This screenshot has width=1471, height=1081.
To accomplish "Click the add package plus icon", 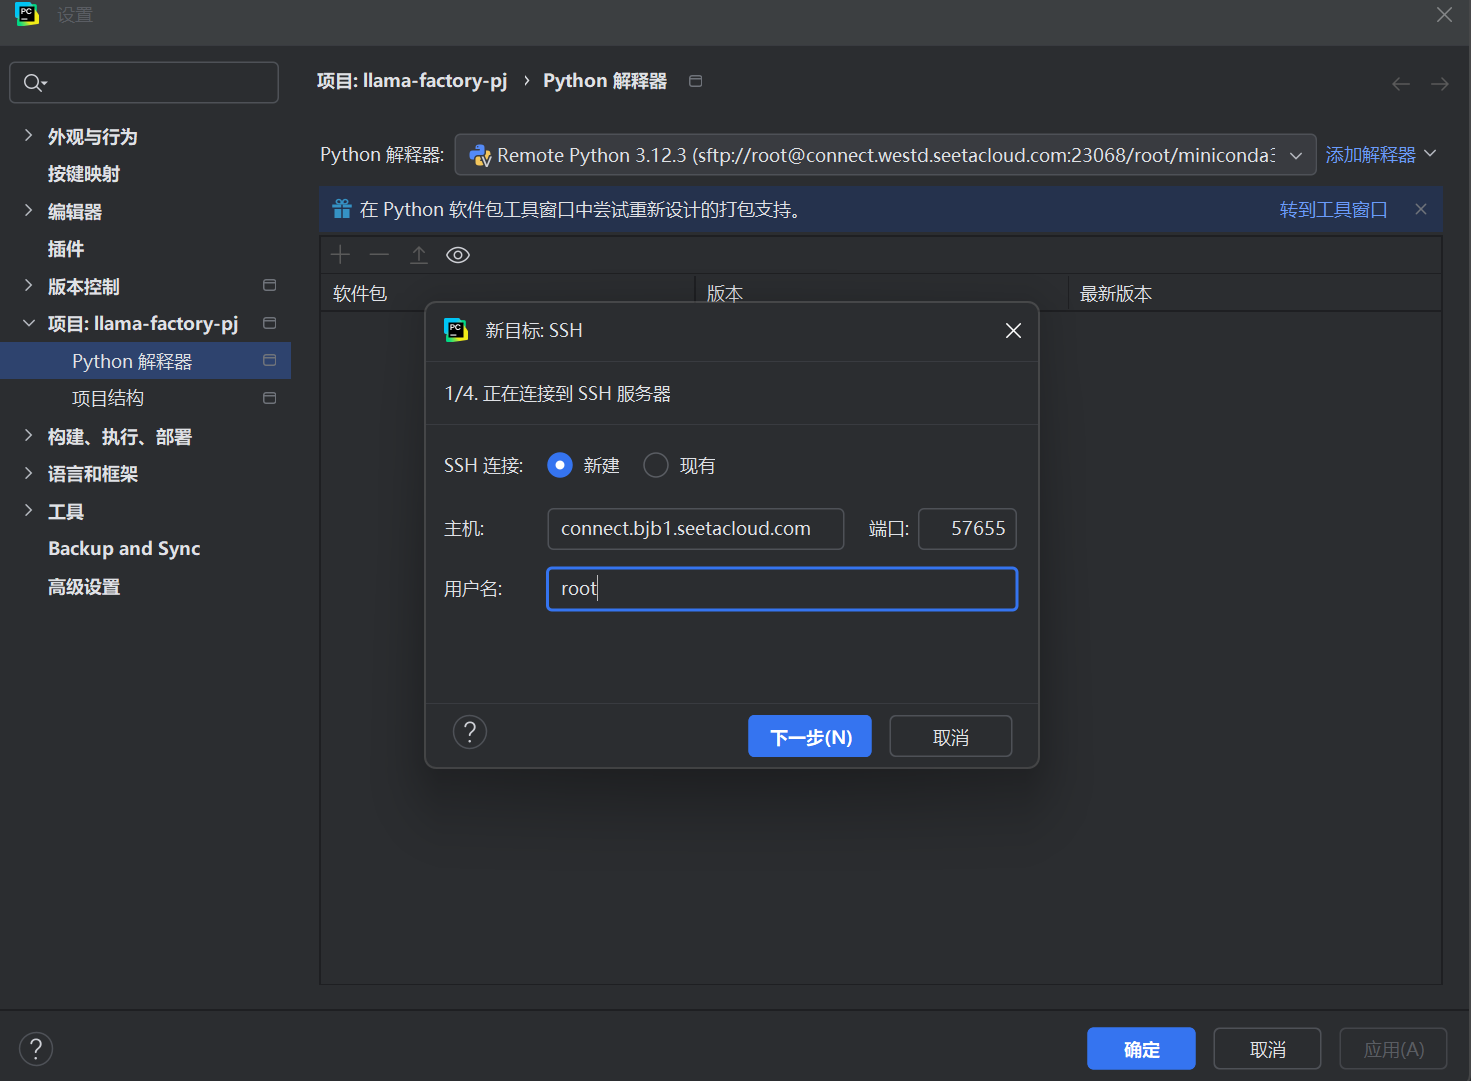I will [x=340, y=255].
